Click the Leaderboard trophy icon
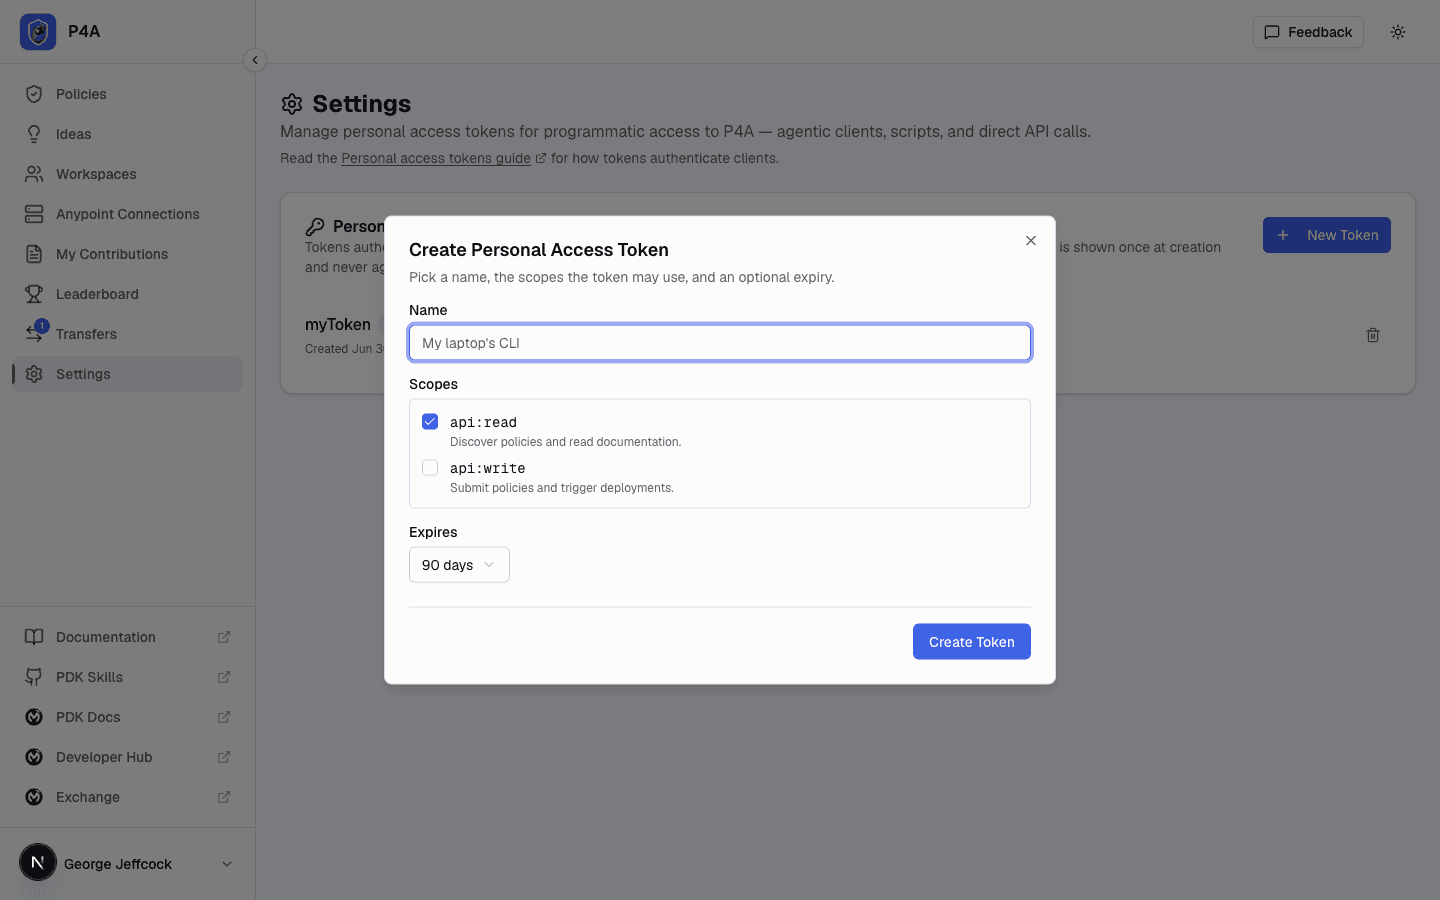 click(x=34, y=294)
